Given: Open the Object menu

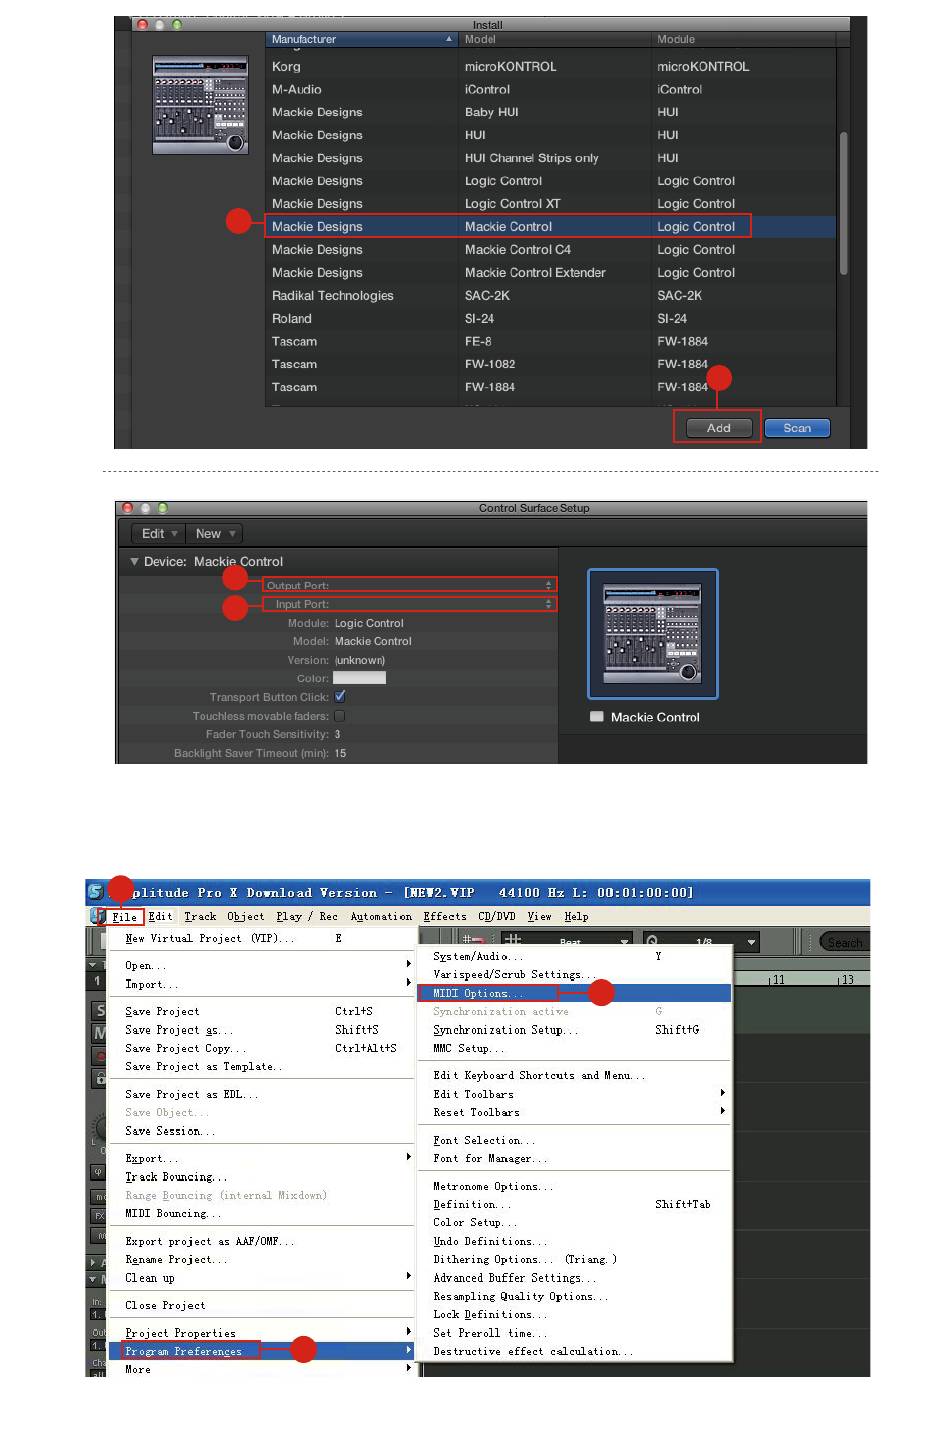Looking at the screenshot, I should click(246, 916).
